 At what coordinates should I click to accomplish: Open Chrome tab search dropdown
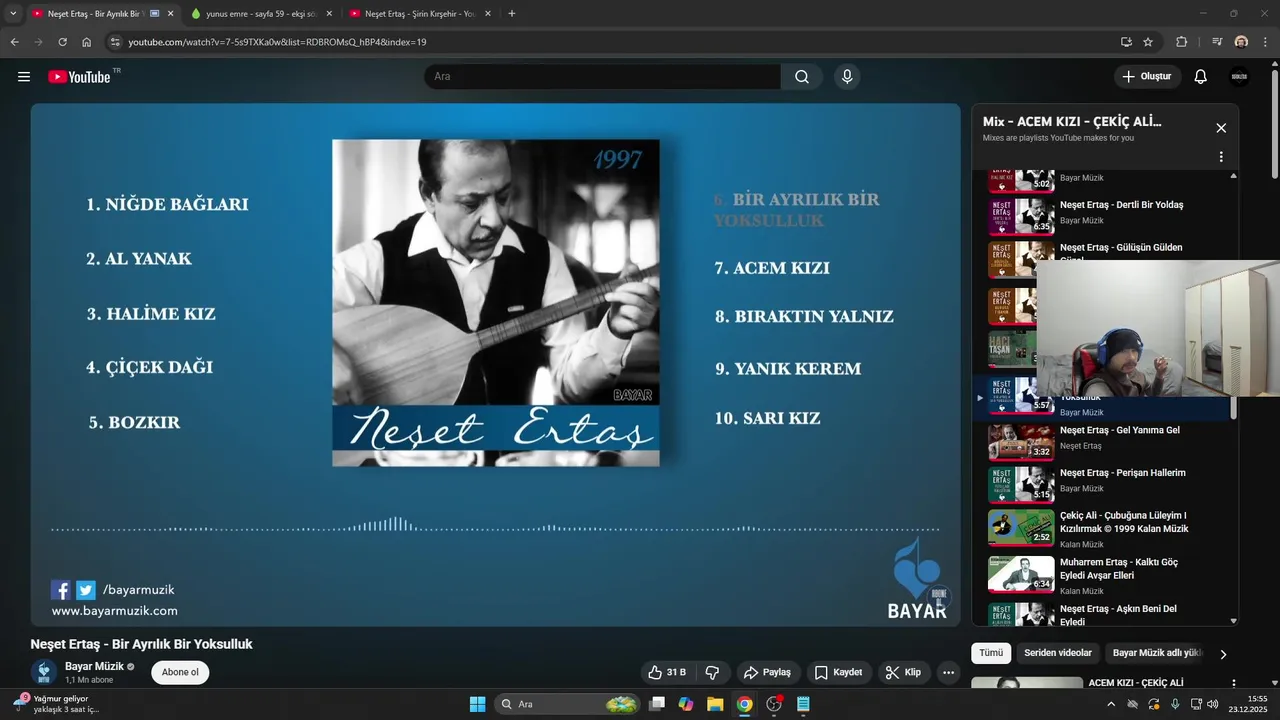(13, 14)
